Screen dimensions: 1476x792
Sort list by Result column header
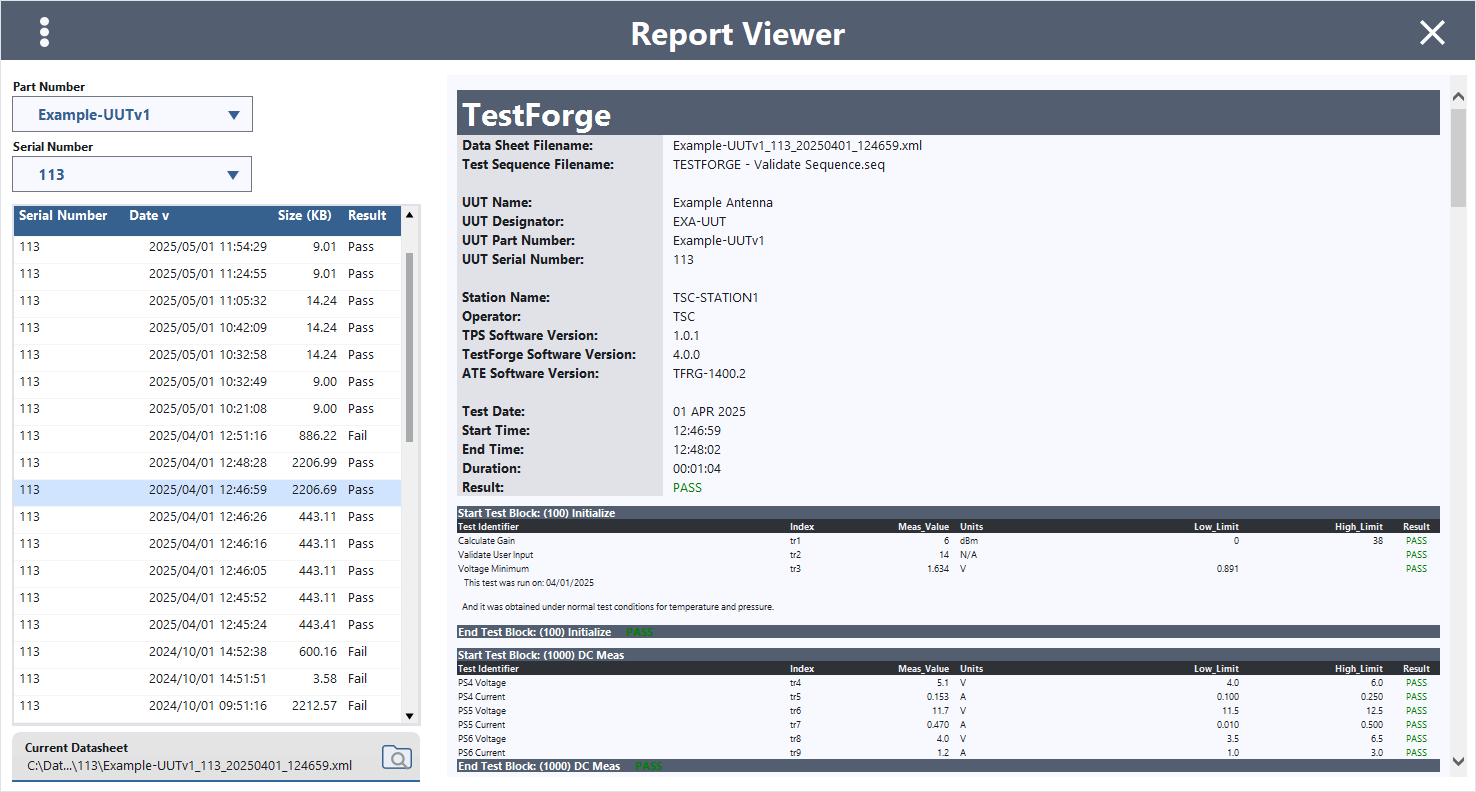click(367, 215)
